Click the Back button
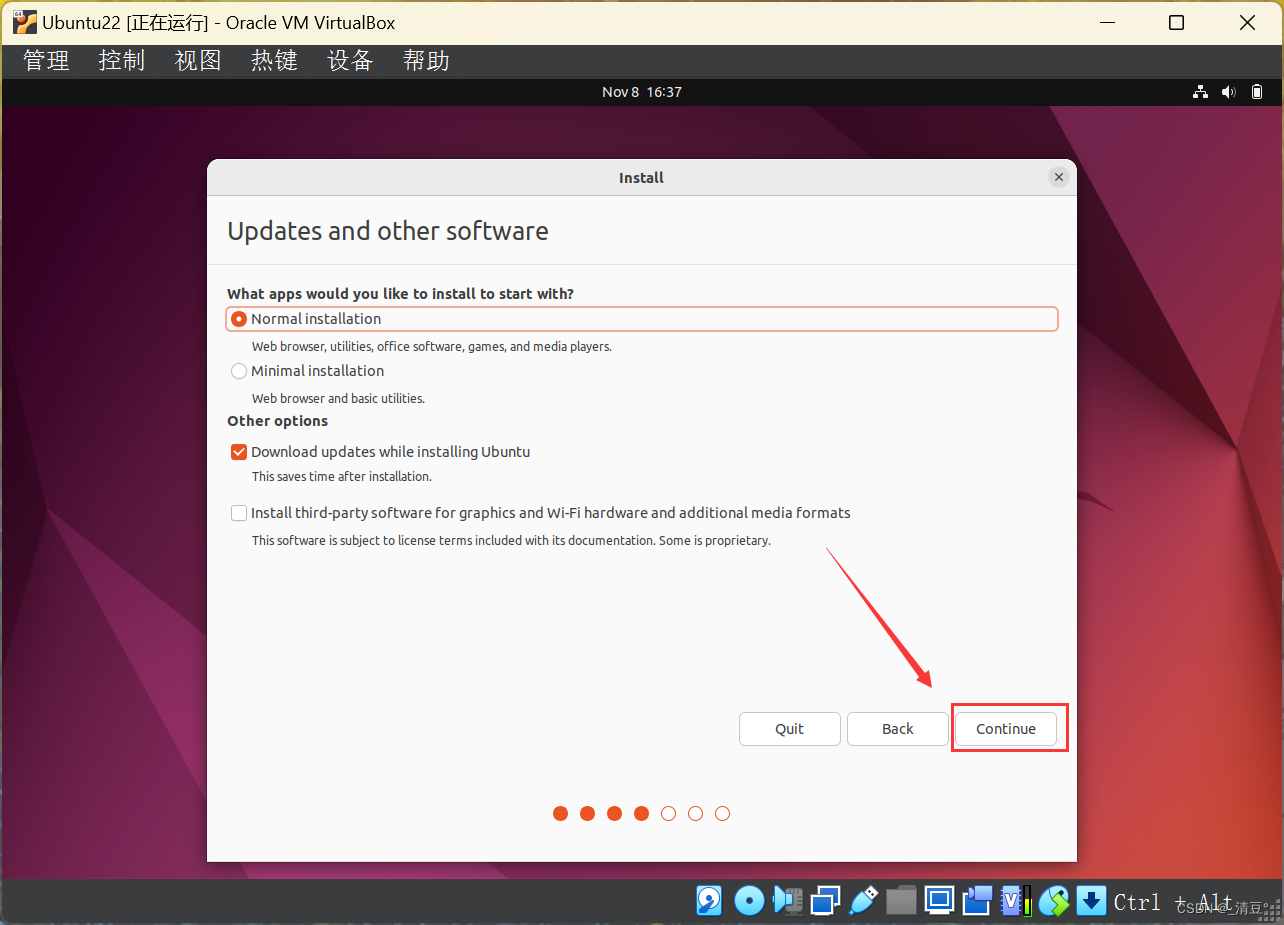The width and height of the screenshot is (1284, 925). pos(898,729)
